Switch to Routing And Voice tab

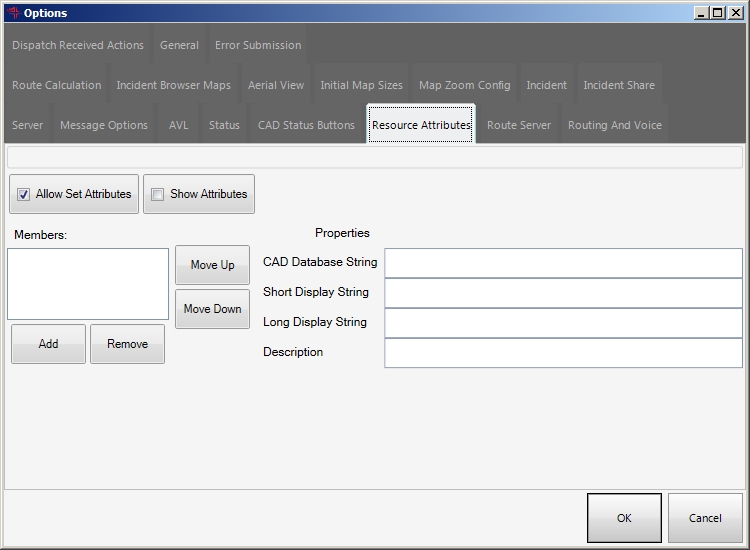[615, 125]
